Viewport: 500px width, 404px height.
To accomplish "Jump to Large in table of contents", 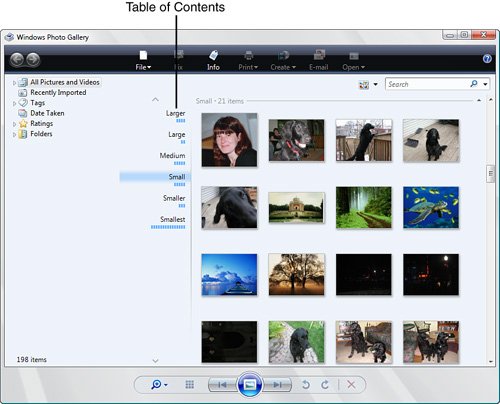I will (x=177, y=135).
